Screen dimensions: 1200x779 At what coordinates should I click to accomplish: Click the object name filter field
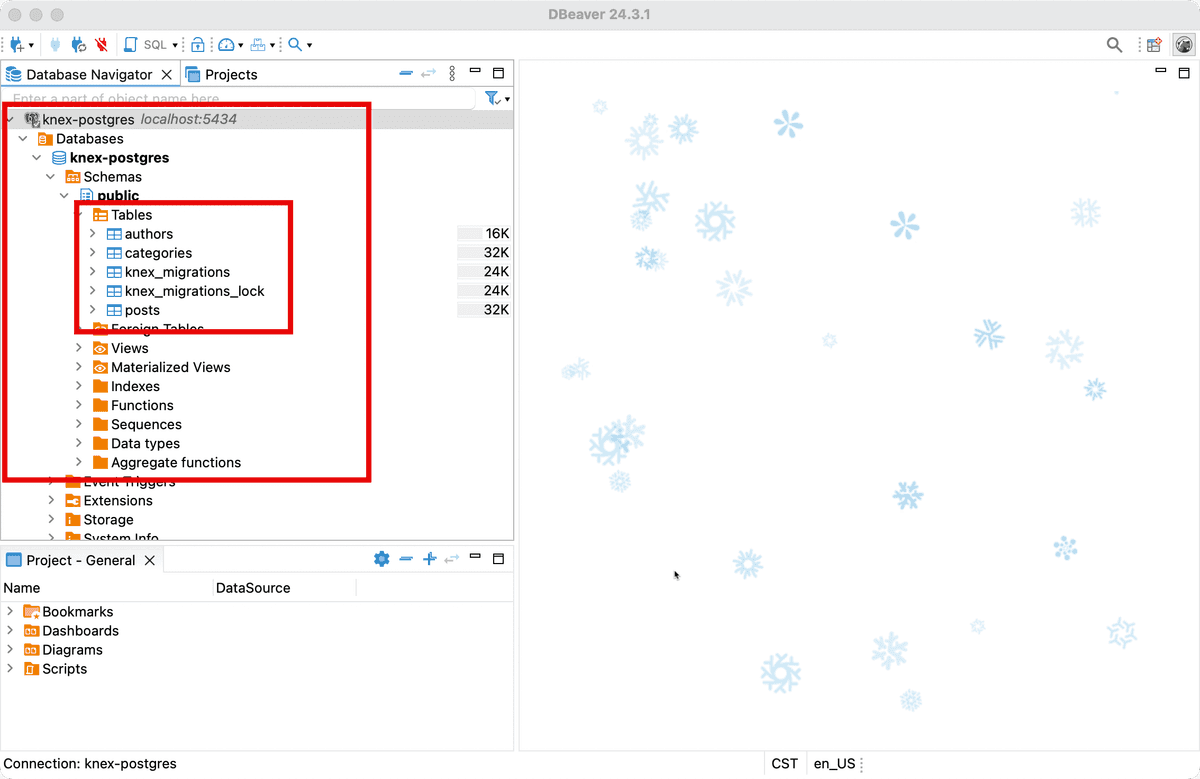(240, 99)
